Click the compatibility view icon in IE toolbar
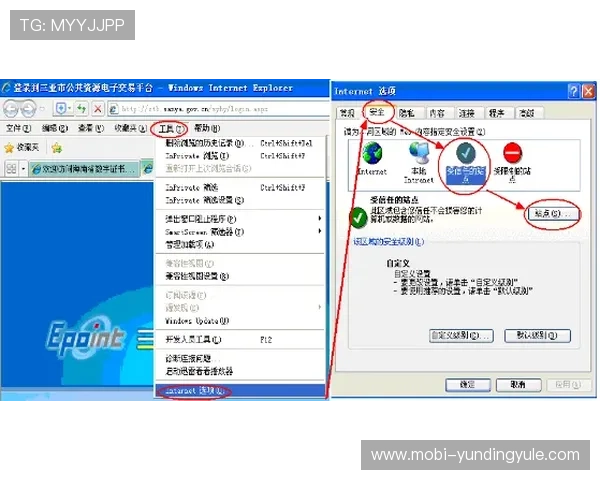 [61, 109]
